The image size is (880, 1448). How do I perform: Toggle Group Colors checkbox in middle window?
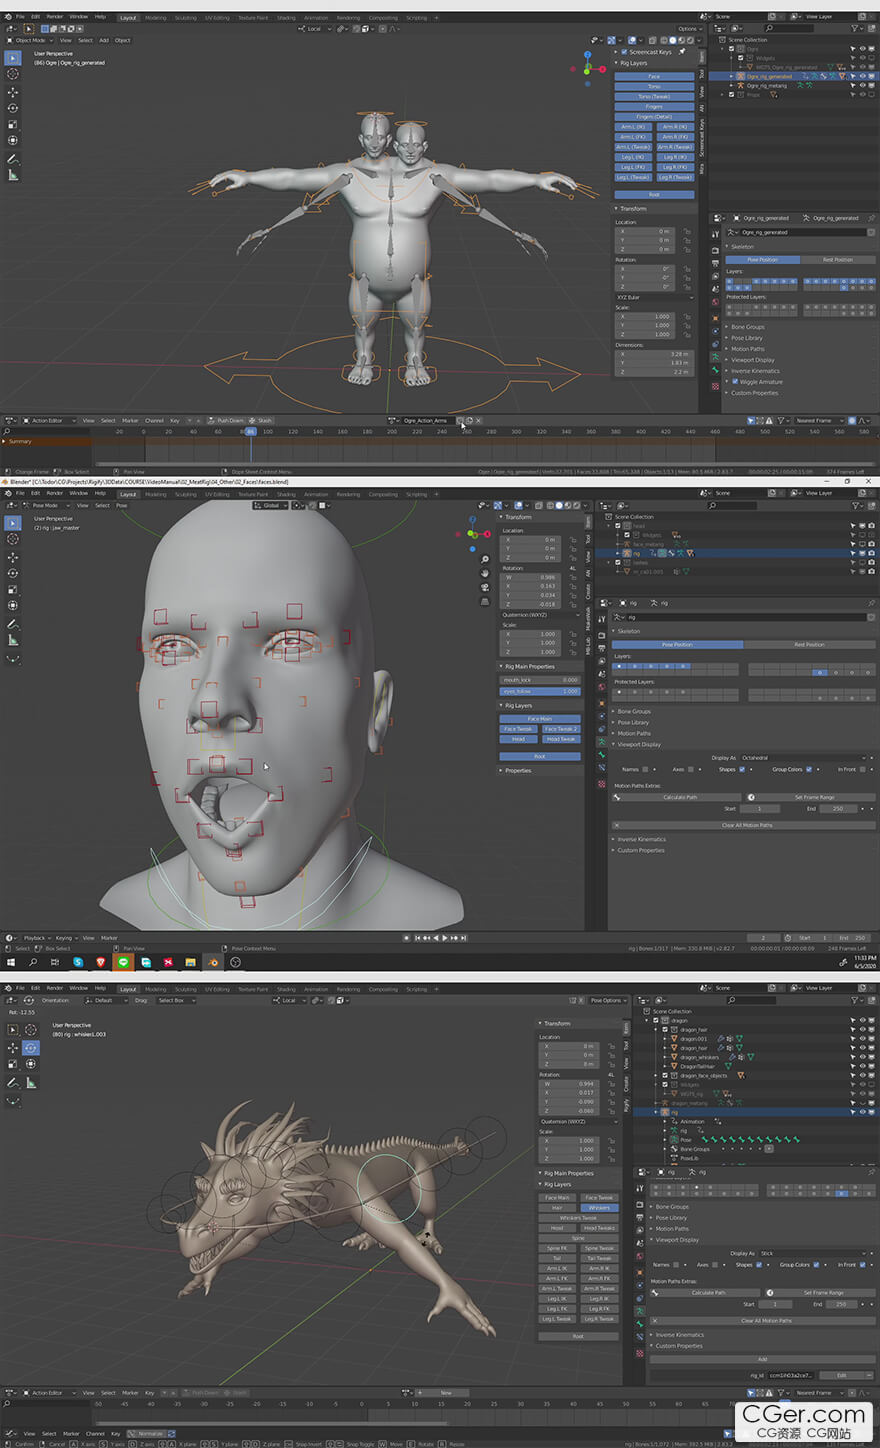809,769
